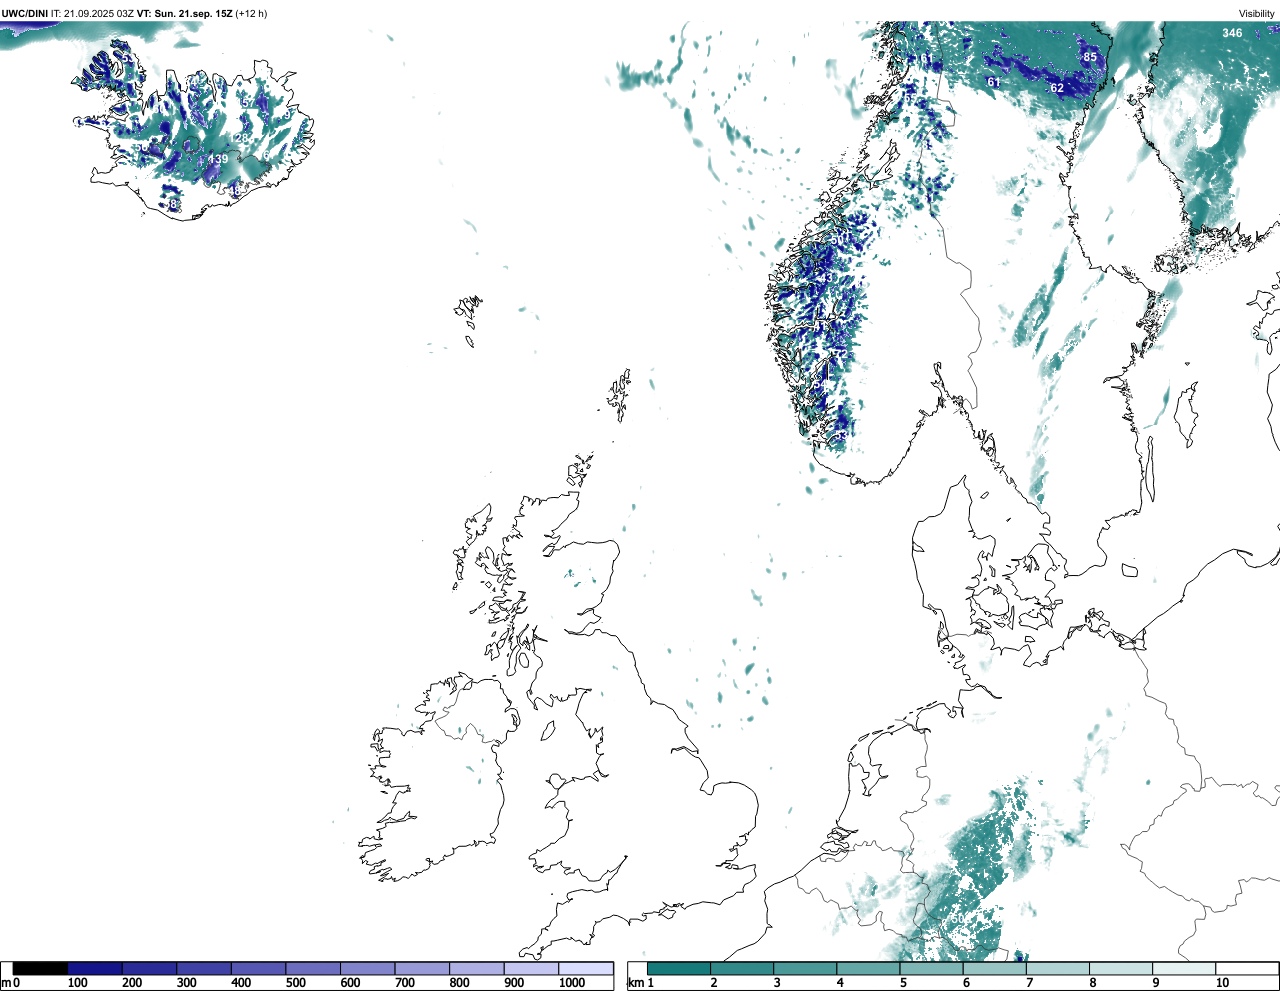Click the 7–8 km legend swatch
The height and width of the screenshot is (991, 1280).
pyautogui.click(x=1057, y=968)
